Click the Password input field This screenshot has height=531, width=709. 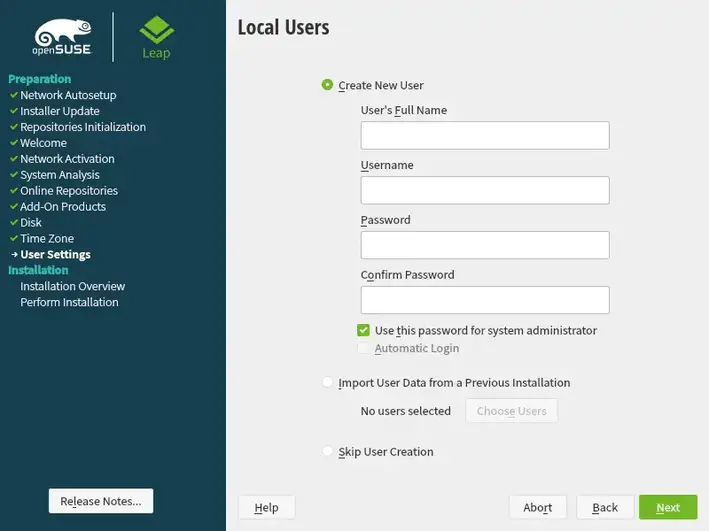pyautogui.click(x=485, y=245)
